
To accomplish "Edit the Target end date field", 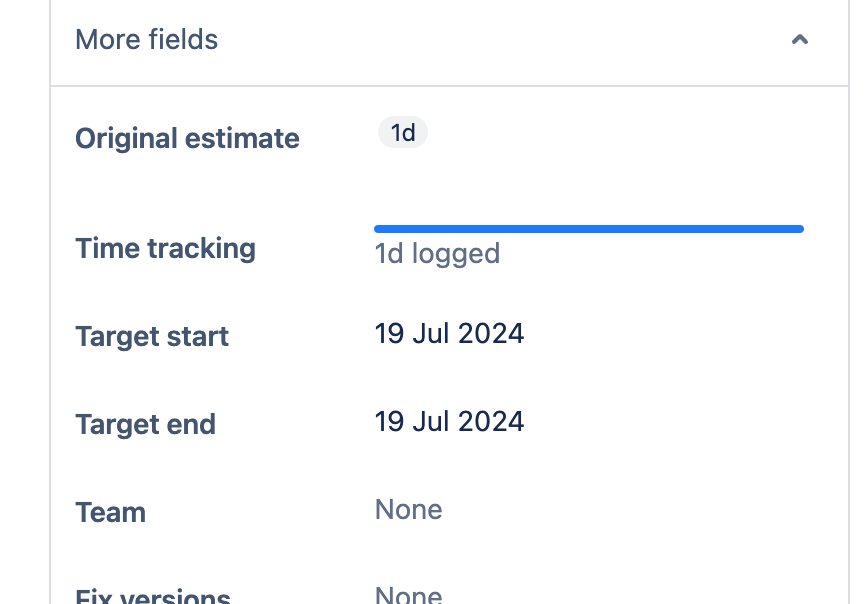I will tap(449, 421).
